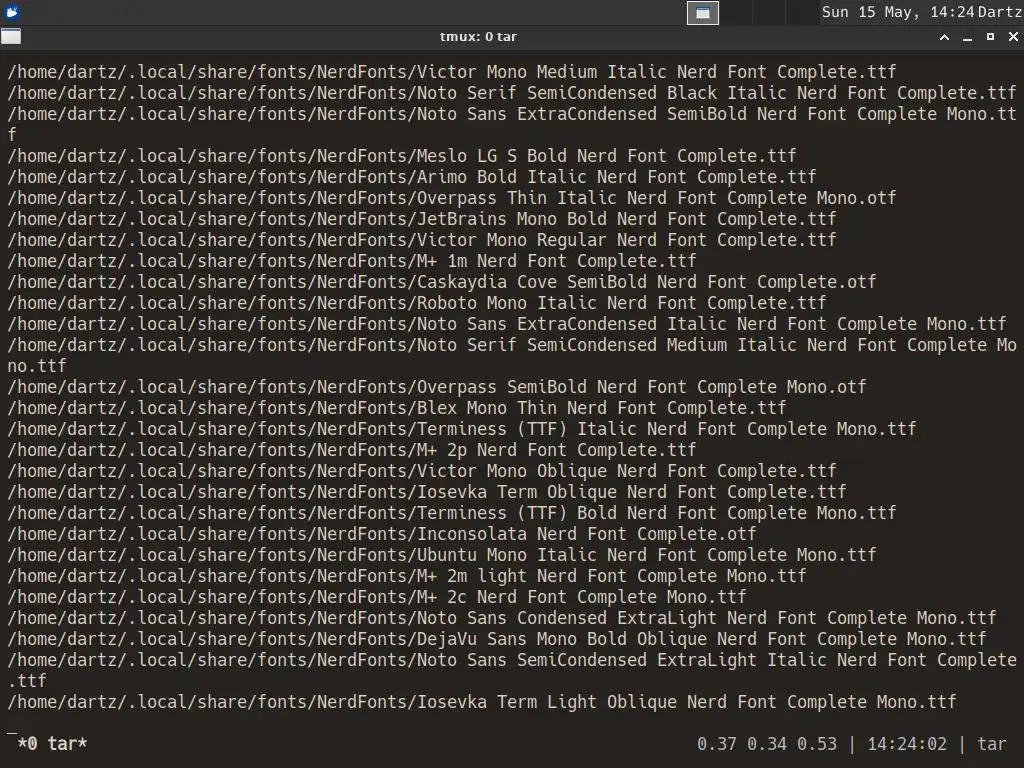Click DejaVu Sans Mono Bold Oblique line

tap(497, 638)
